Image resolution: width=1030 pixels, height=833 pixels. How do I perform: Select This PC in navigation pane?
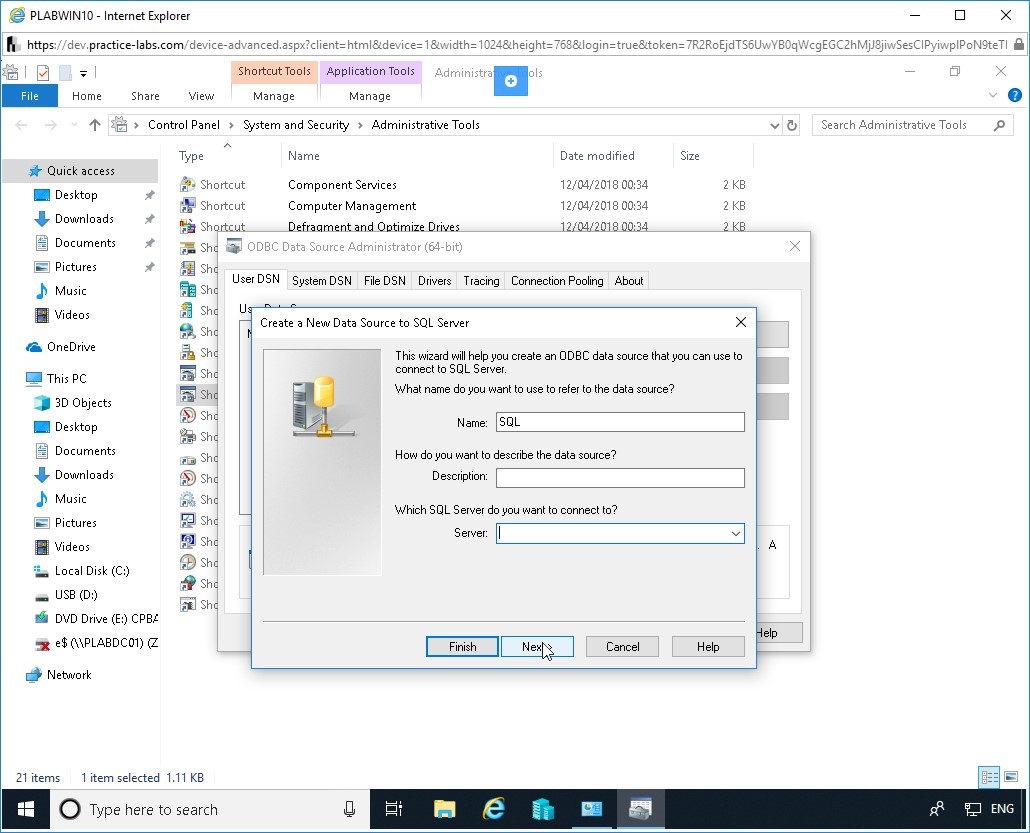point(66,378)
